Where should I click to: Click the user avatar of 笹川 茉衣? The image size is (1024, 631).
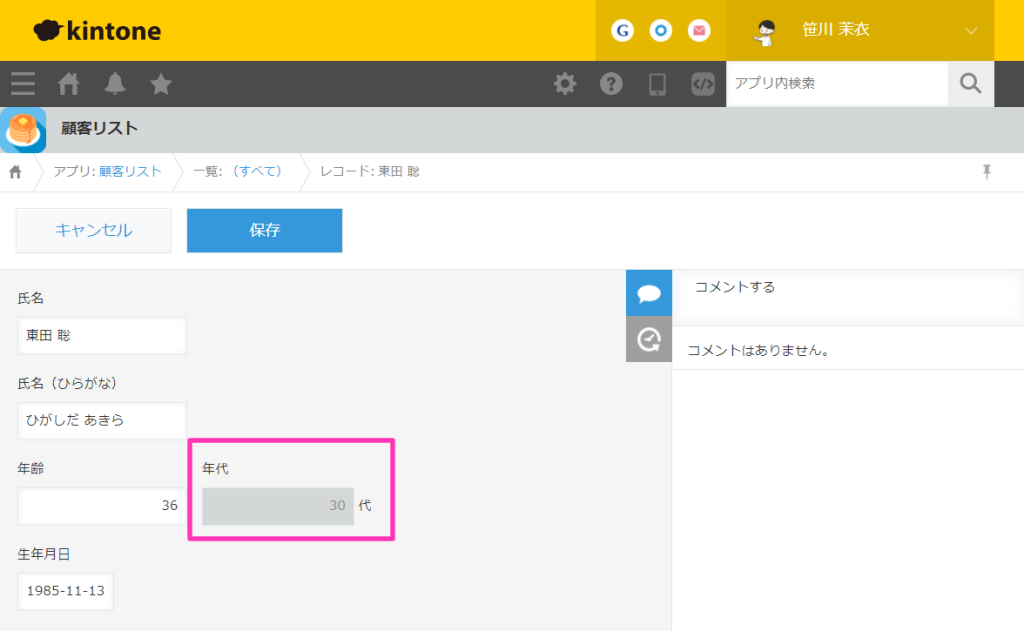pos(765,31)
